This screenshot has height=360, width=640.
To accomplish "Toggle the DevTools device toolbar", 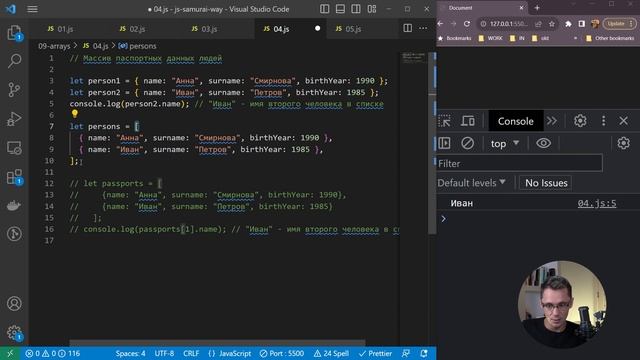I will 468,121.
